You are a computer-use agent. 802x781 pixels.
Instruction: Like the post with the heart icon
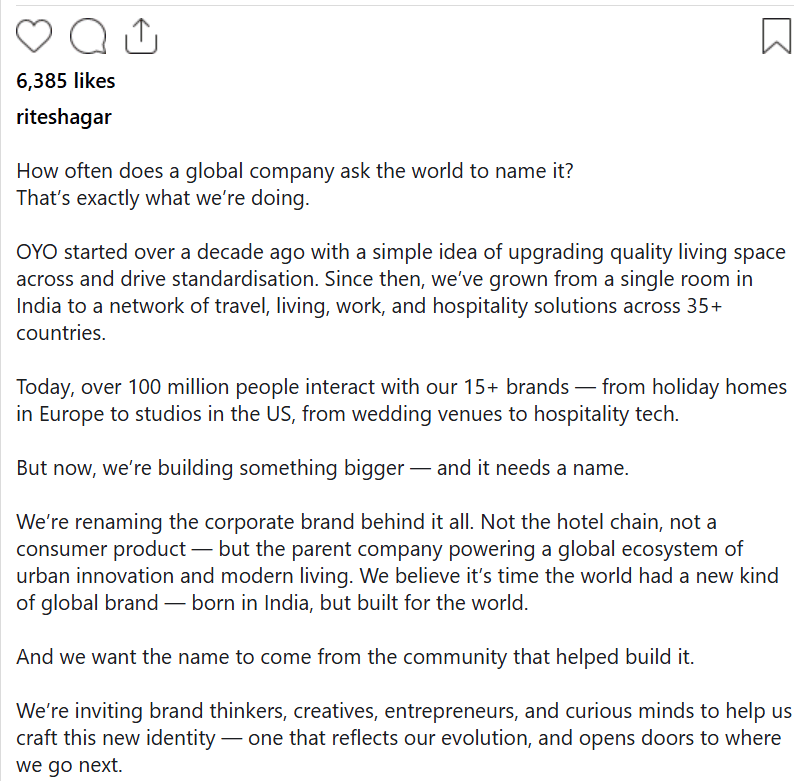pyautogui.click(x=34, y=36)
